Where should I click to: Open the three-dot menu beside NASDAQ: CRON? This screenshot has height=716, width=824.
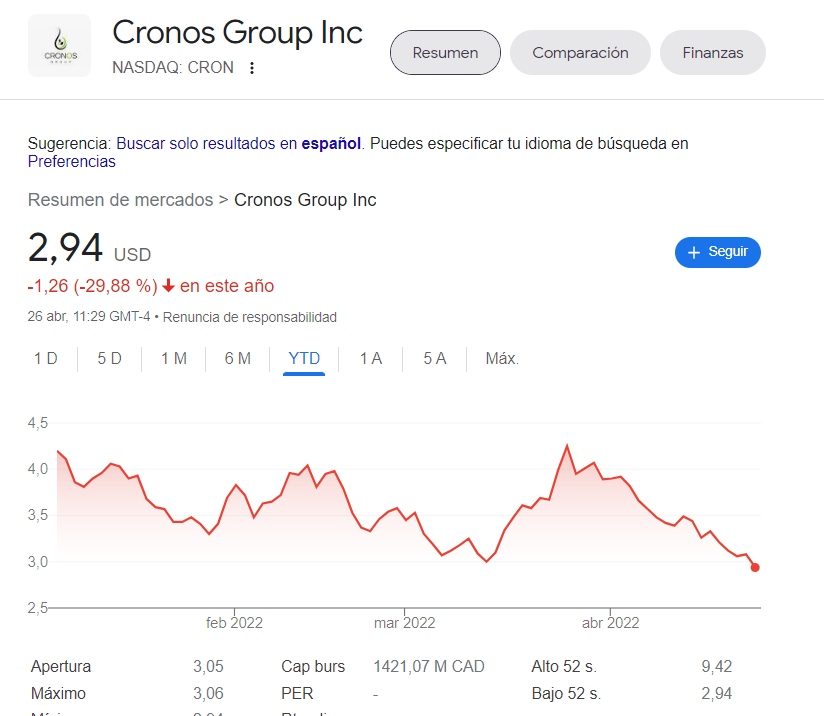pos(252,68)
